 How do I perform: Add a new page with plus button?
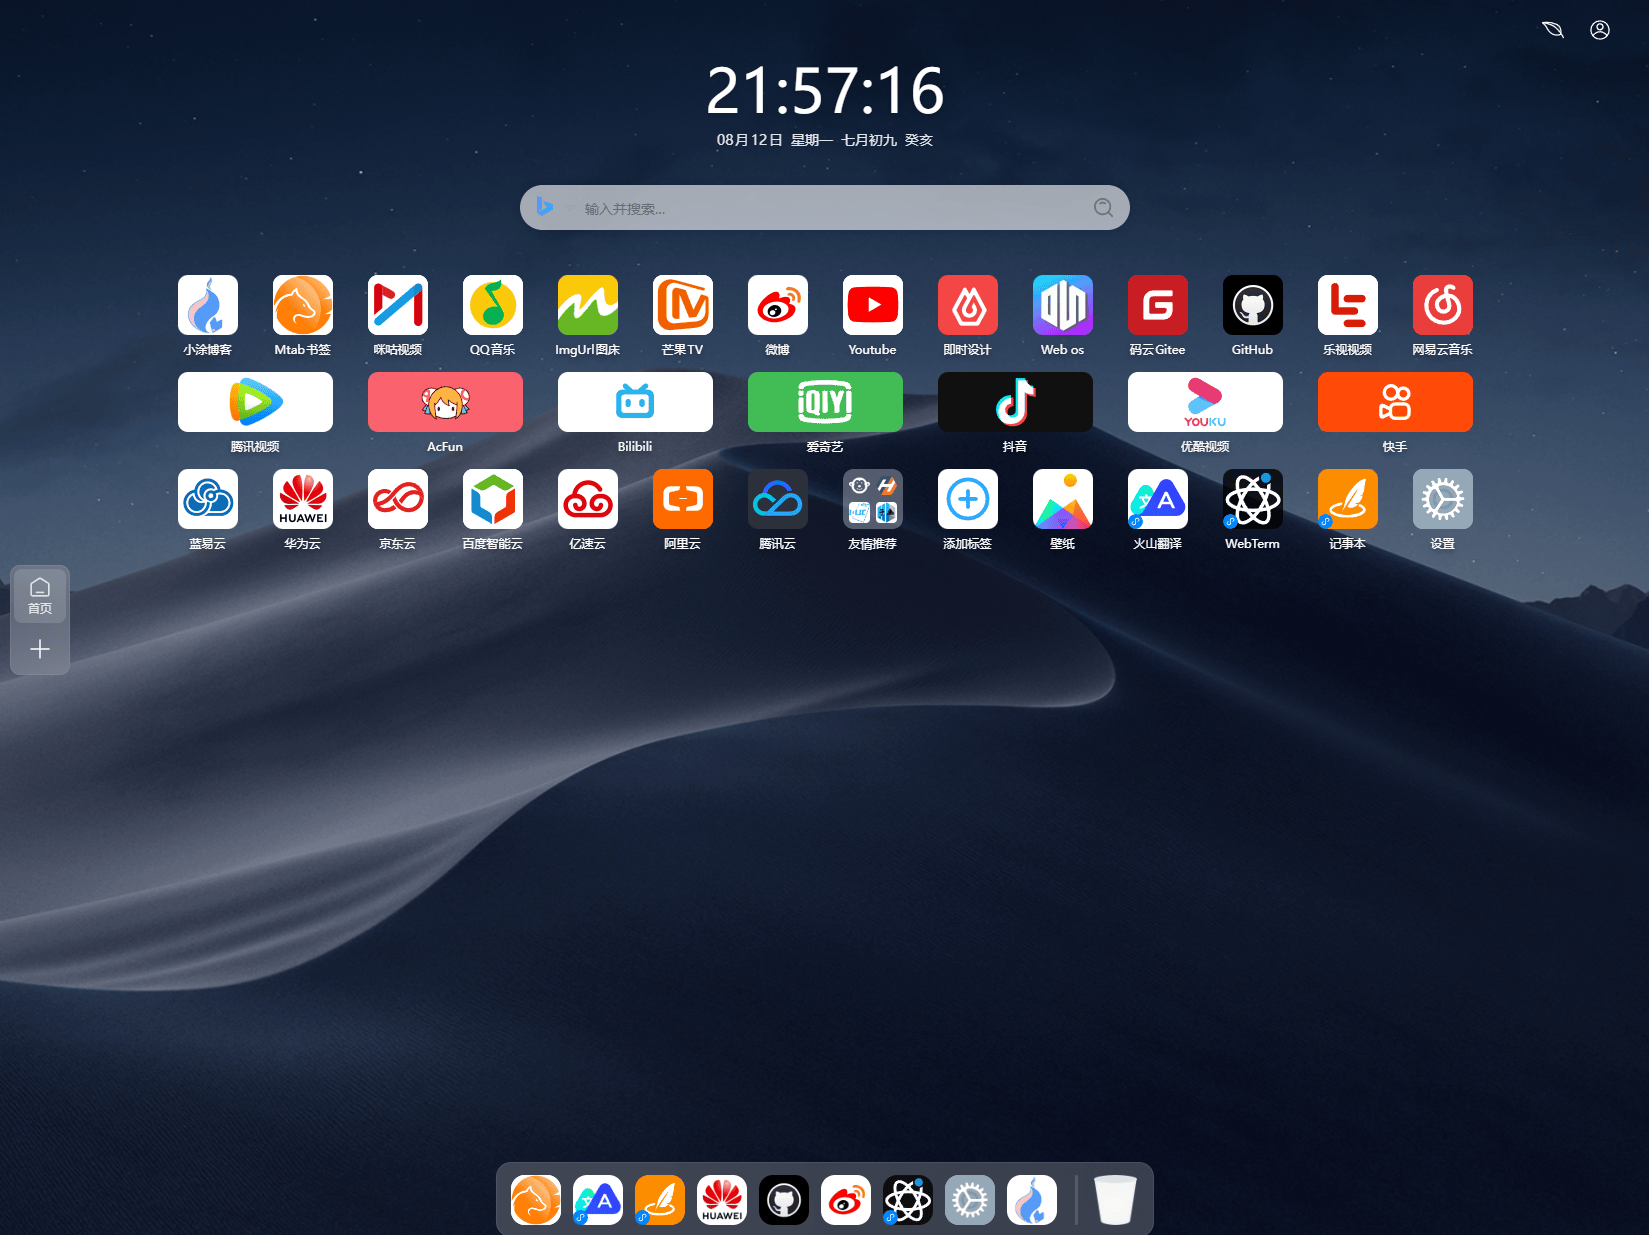click(40, 650)
